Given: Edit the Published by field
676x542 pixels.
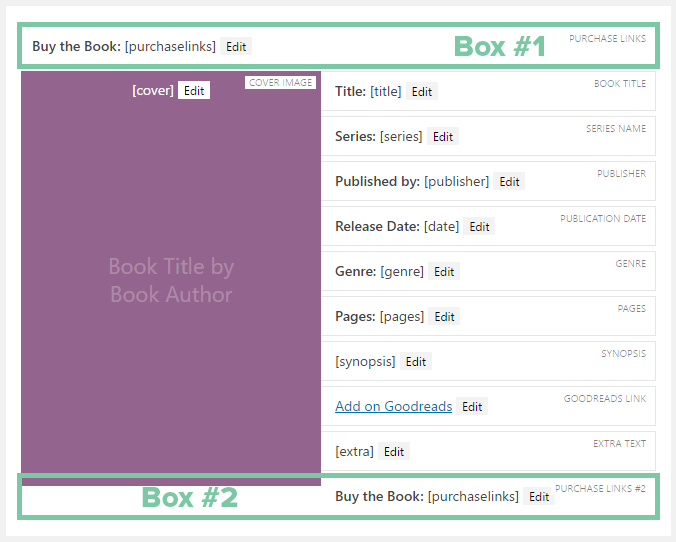Looking at the screenshot, I should (509, 182).
